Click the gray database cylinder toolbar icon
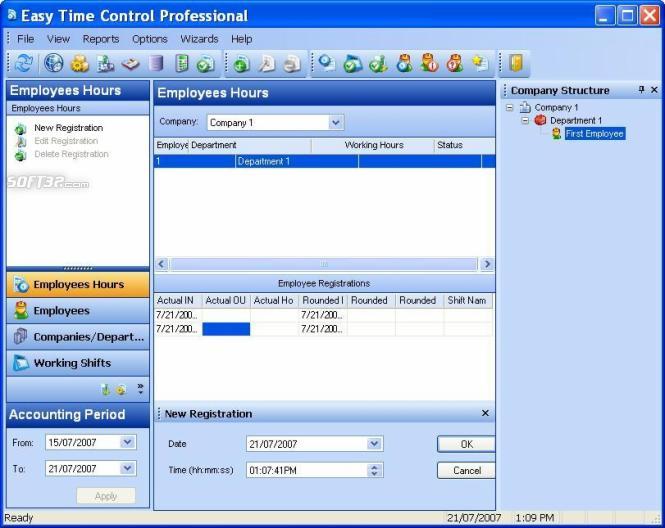This screenshot has height=528, width=665. tap(156, 64)
